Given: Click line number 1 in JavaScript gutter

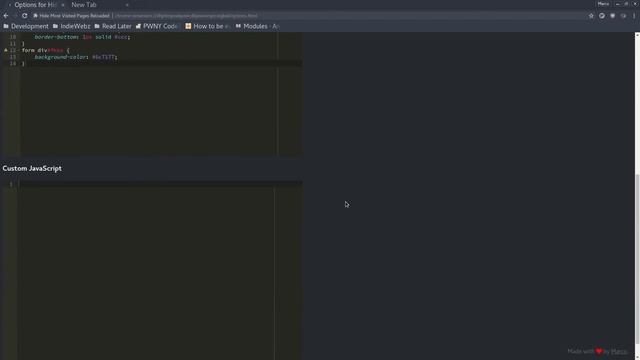Looking at the screenshot, I should click(x=11, y=184).
